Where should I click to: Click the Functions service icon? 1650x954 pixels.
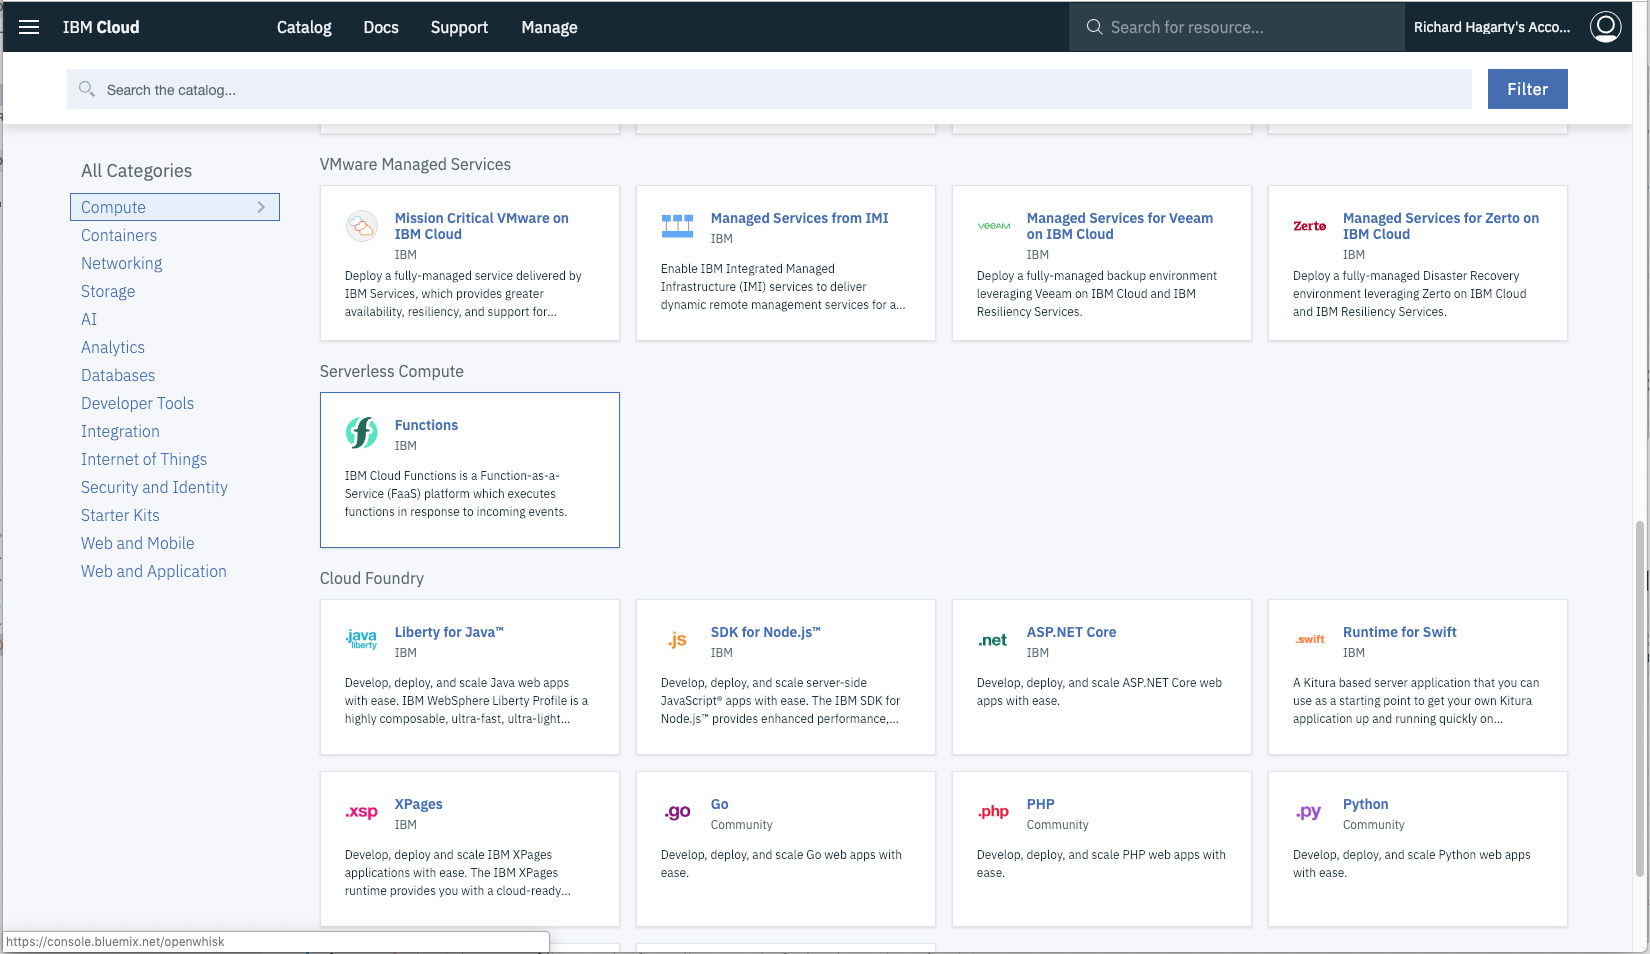point(362,433)
